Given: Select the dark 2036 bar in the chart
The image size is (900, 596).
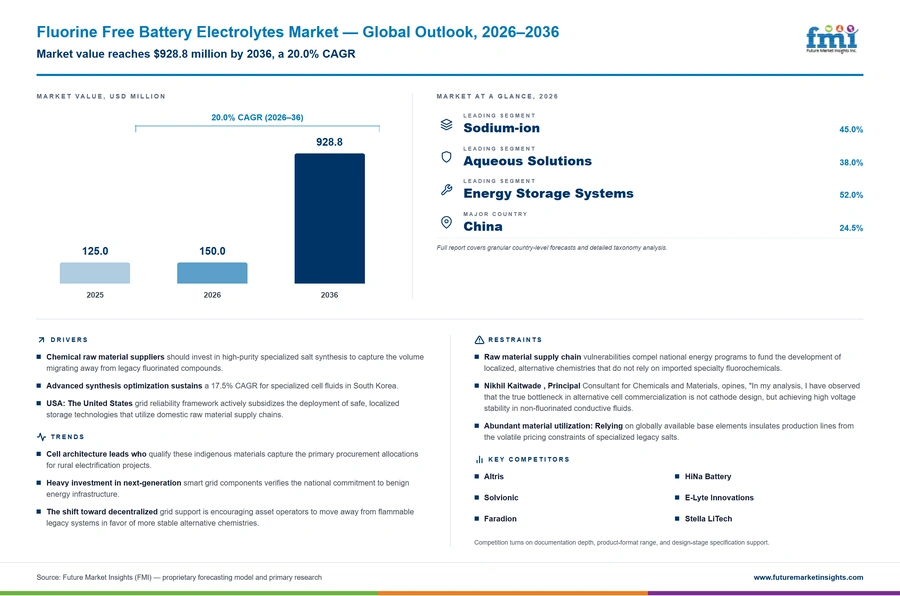Looking at the screenshot, I should pos(329,218).
